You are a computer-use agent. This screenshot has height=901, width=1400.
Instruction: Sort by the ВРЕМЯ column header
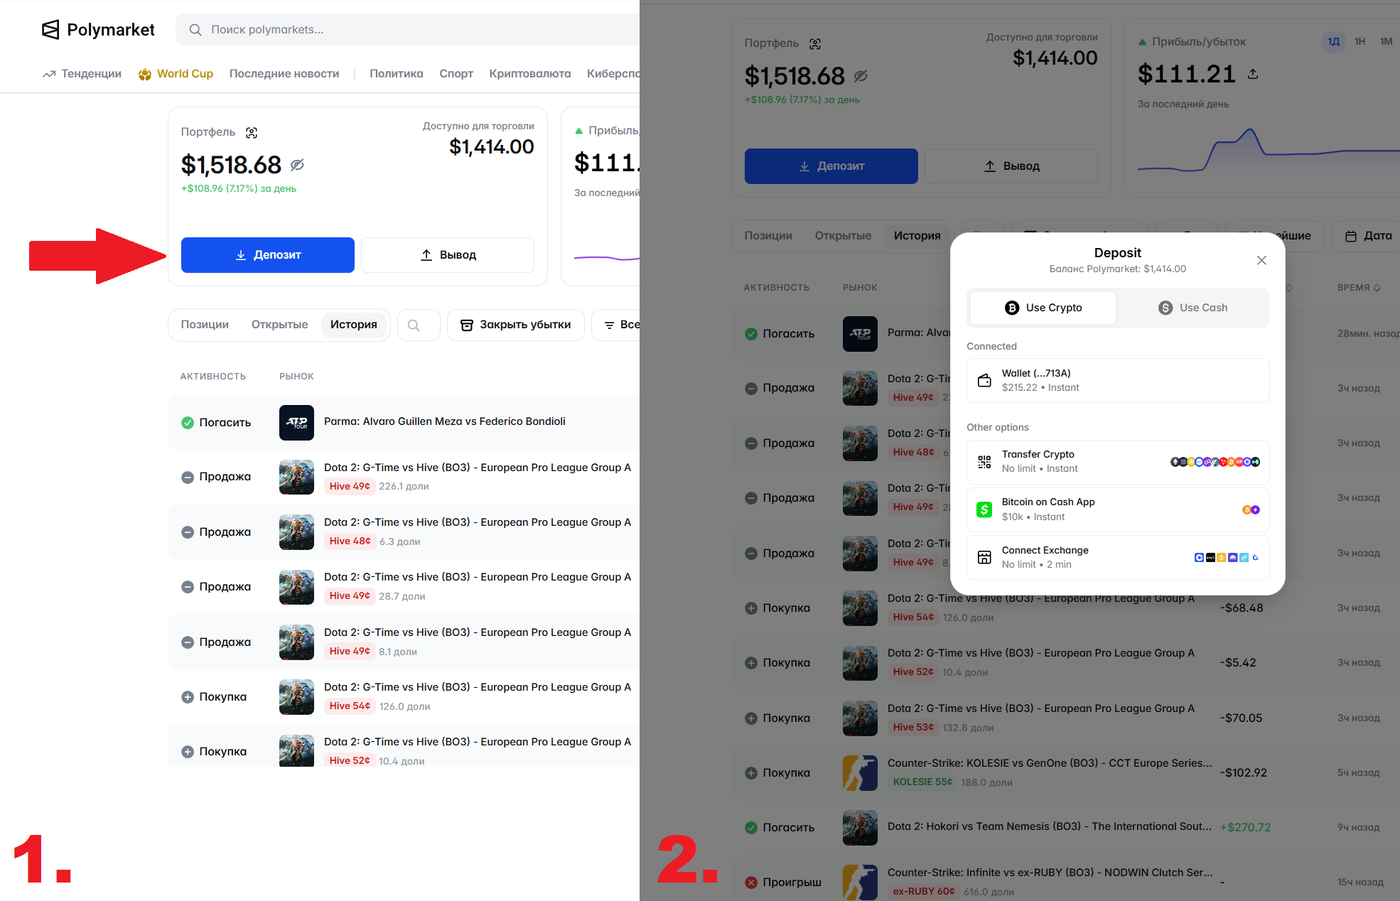(1359, 288)
